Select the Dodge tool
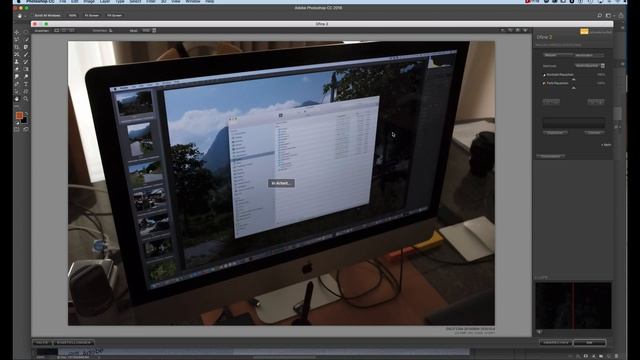This screenshot has height=360, width=640. point(26,76)
